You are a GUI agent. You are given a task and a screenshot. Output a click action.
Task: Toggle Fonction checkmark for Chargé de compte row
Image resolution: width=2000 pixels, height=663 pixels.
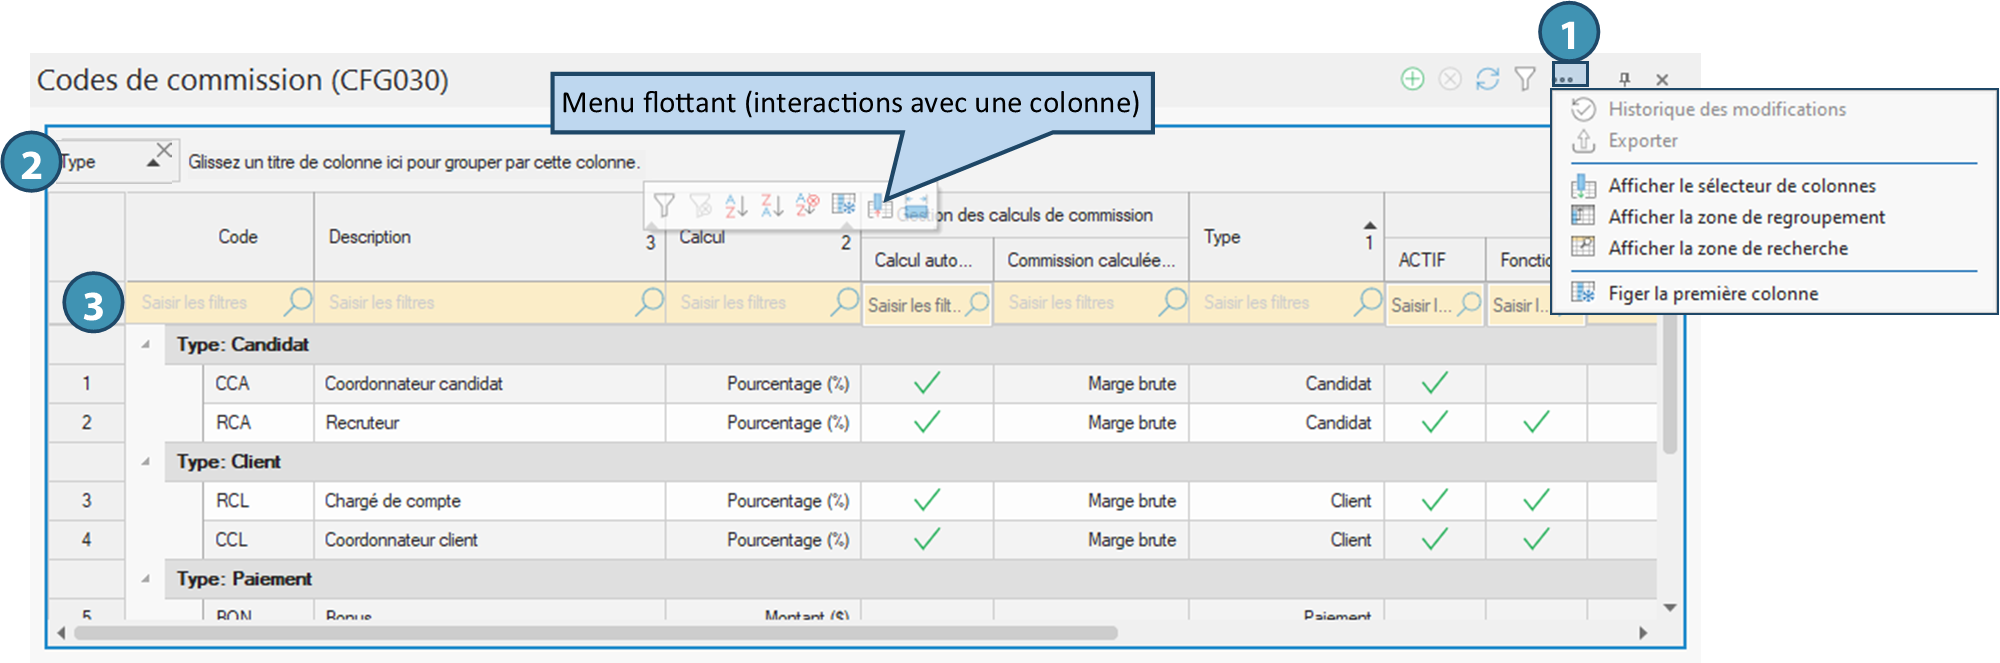point(1536,500)
